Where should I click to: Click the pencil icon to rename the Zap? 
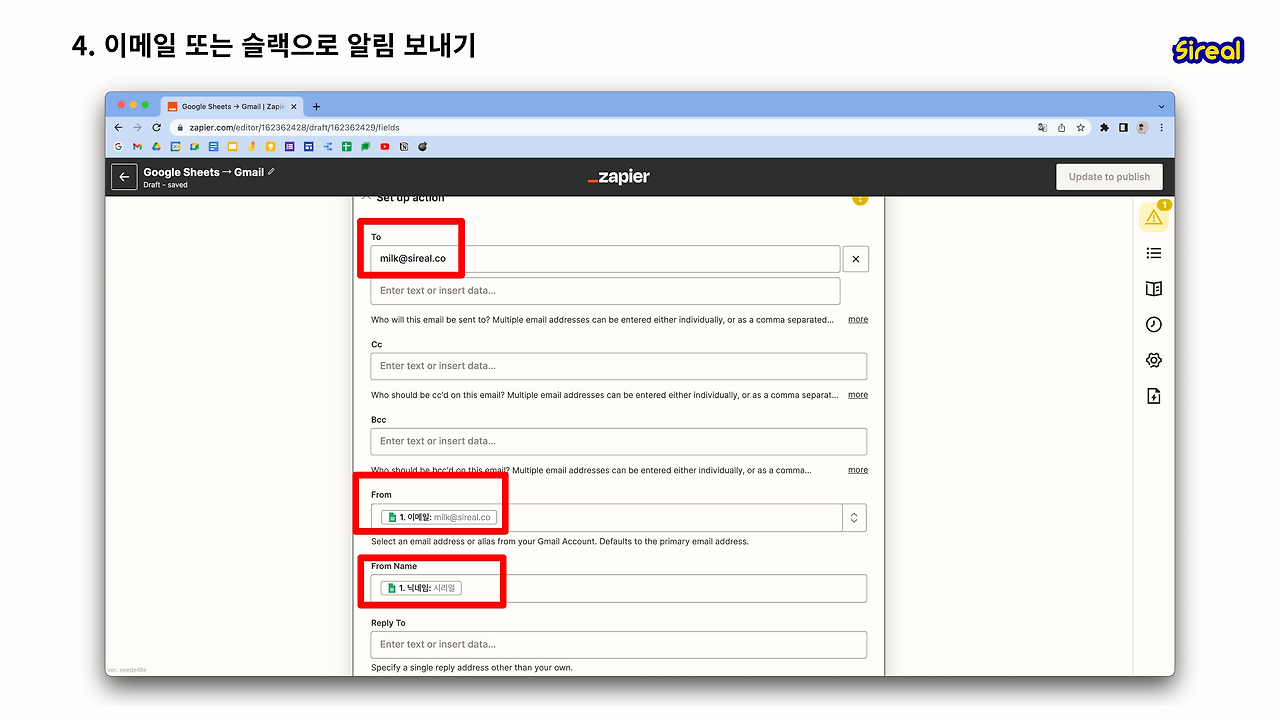tap(271, 172)
